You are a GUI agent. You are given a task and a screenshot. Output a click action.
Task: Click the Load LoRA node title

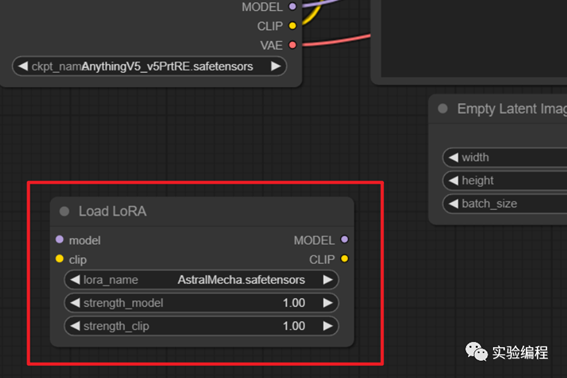click(x=112, y=211)
